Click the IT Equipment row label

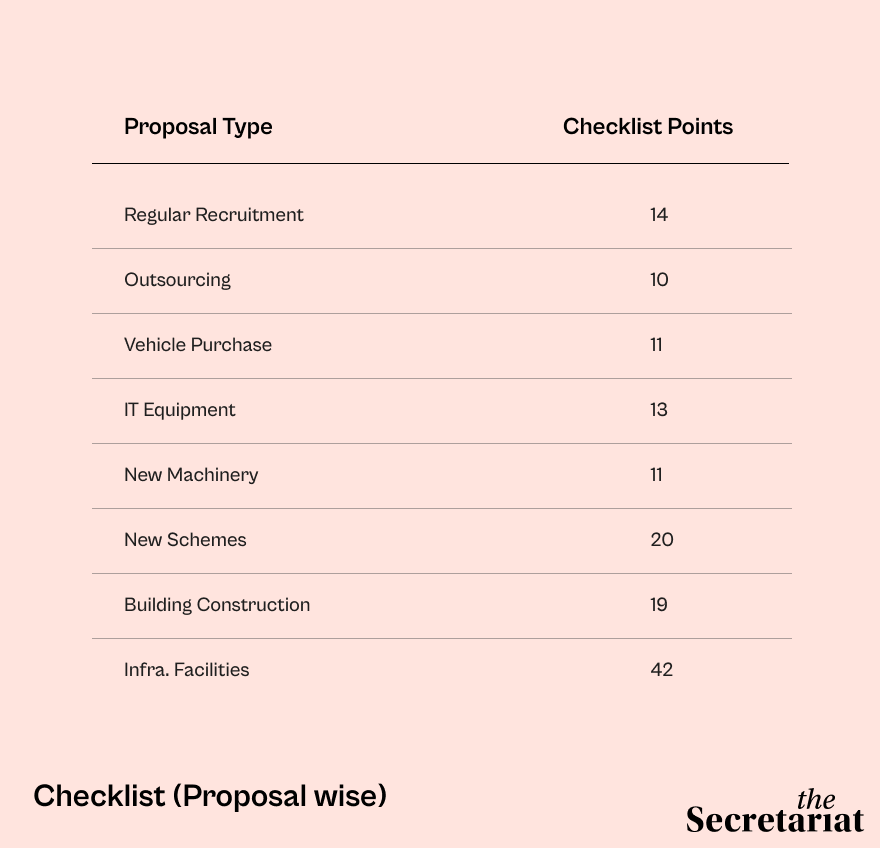click(179, 410)
